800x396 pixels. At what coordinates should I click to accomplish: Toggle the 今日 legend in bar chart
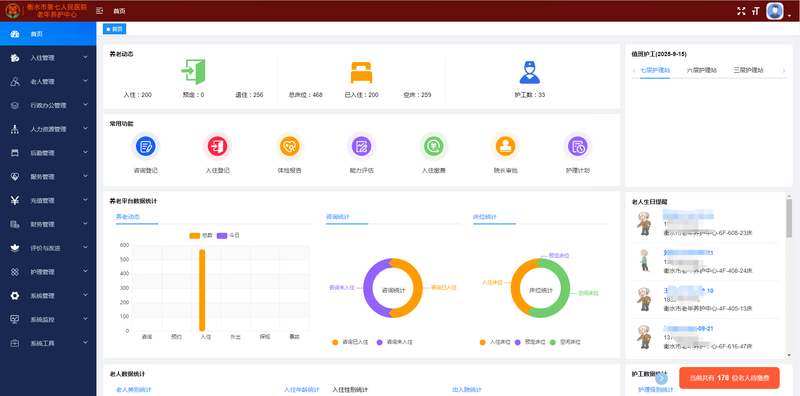click(228, 235)
